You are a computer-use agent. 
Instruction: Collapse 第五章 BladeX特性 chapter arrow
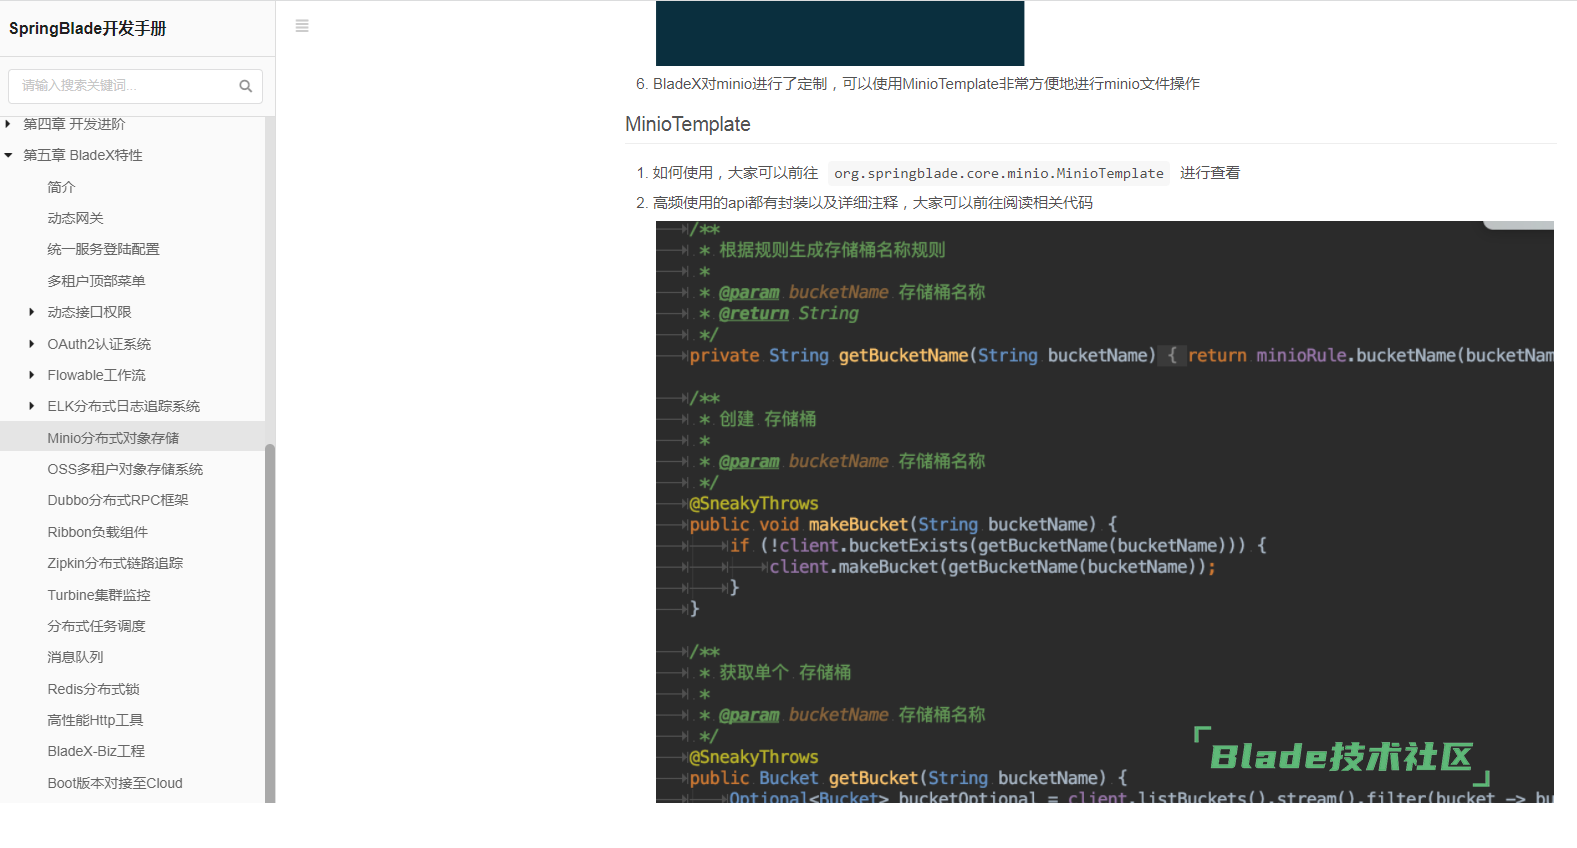(8, 155)
